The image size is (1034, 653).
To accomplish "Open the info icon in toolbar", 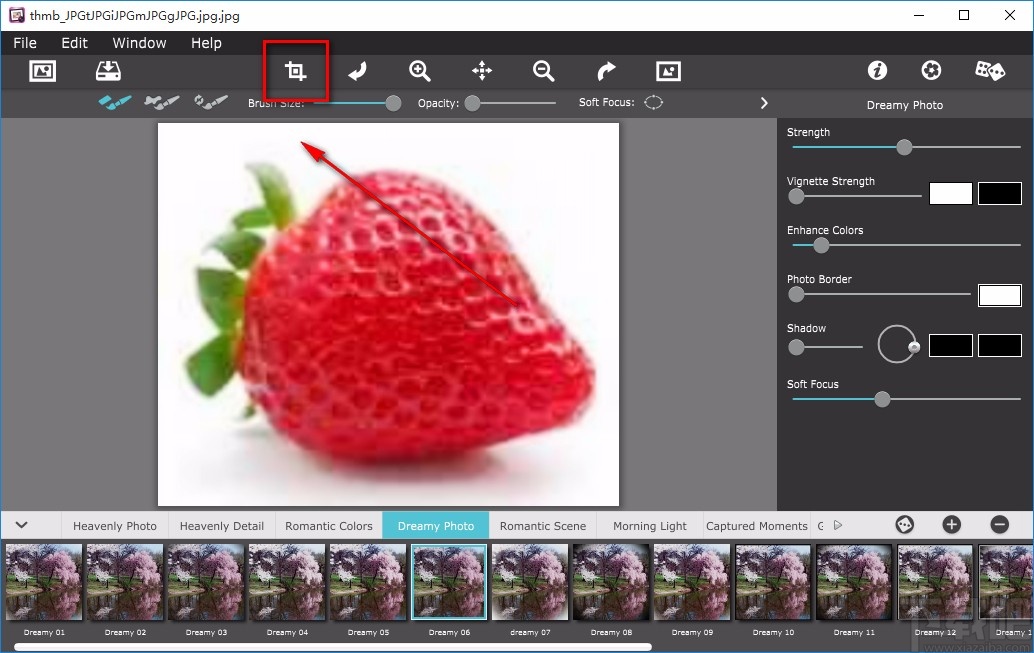I will pyautogui.click(x=877, y=71).
